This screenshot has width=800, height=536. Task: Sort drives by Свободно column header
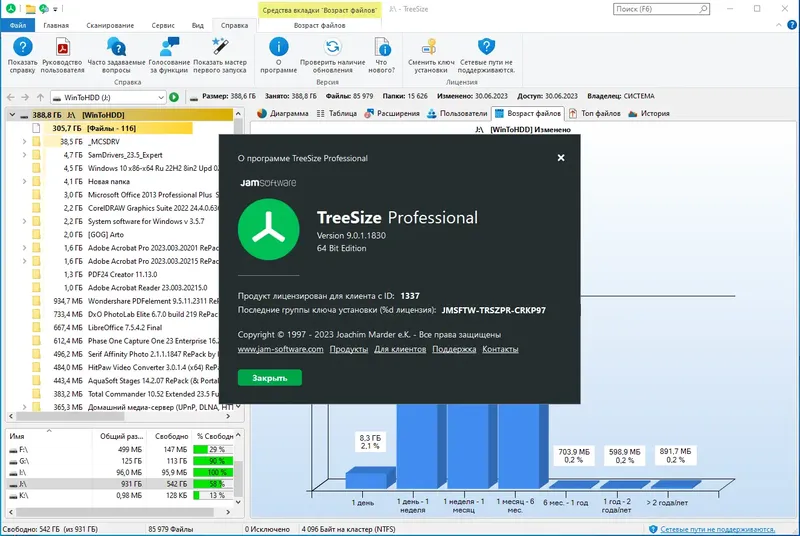point(169,436)
